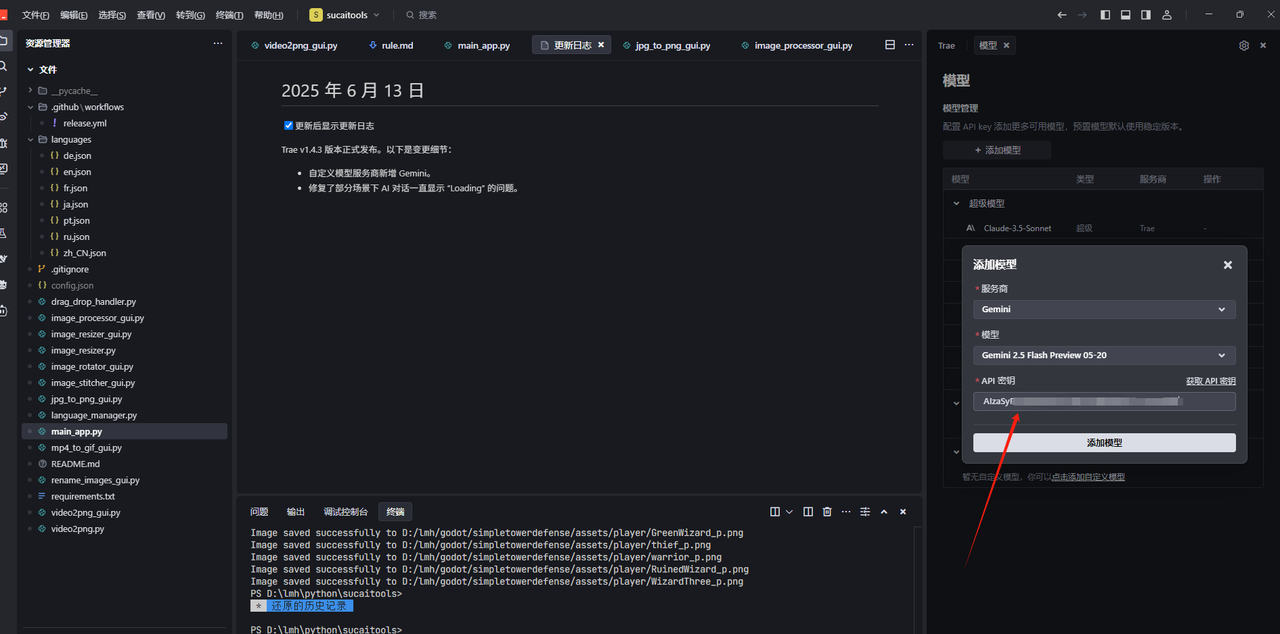Open release.yml in the file tree
The image size is (1280, 634).
coord(84,123)
